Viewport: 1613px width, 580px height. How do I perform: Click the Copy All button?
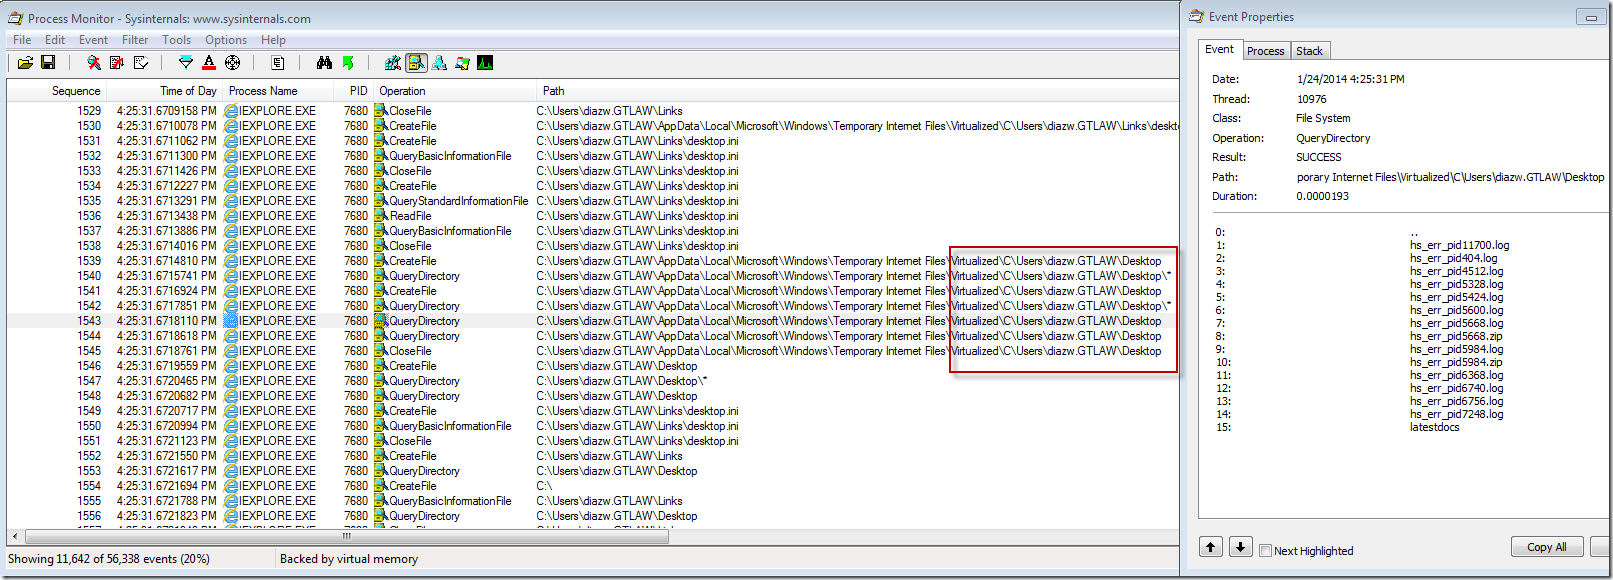tap(1546, 547)
